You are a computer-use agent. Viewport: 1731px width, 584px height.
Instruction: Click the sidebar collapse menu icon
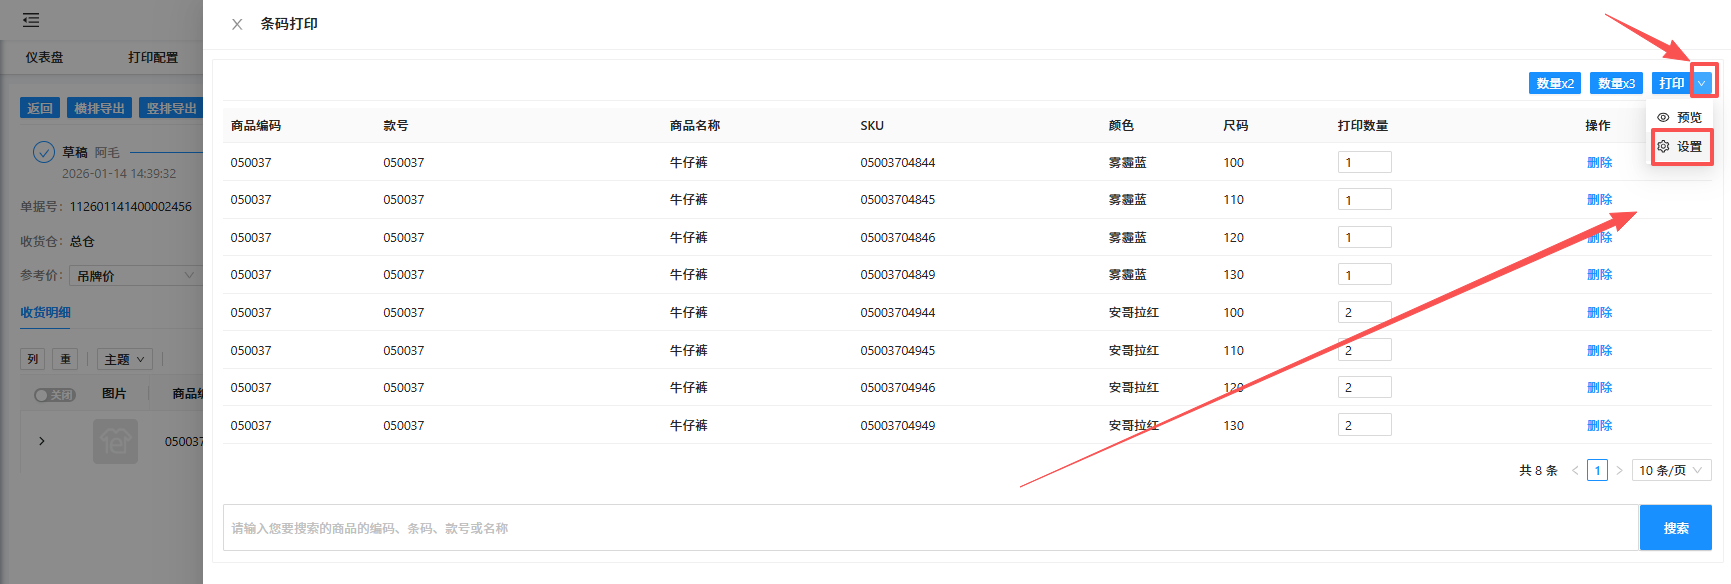pos(31,20)
